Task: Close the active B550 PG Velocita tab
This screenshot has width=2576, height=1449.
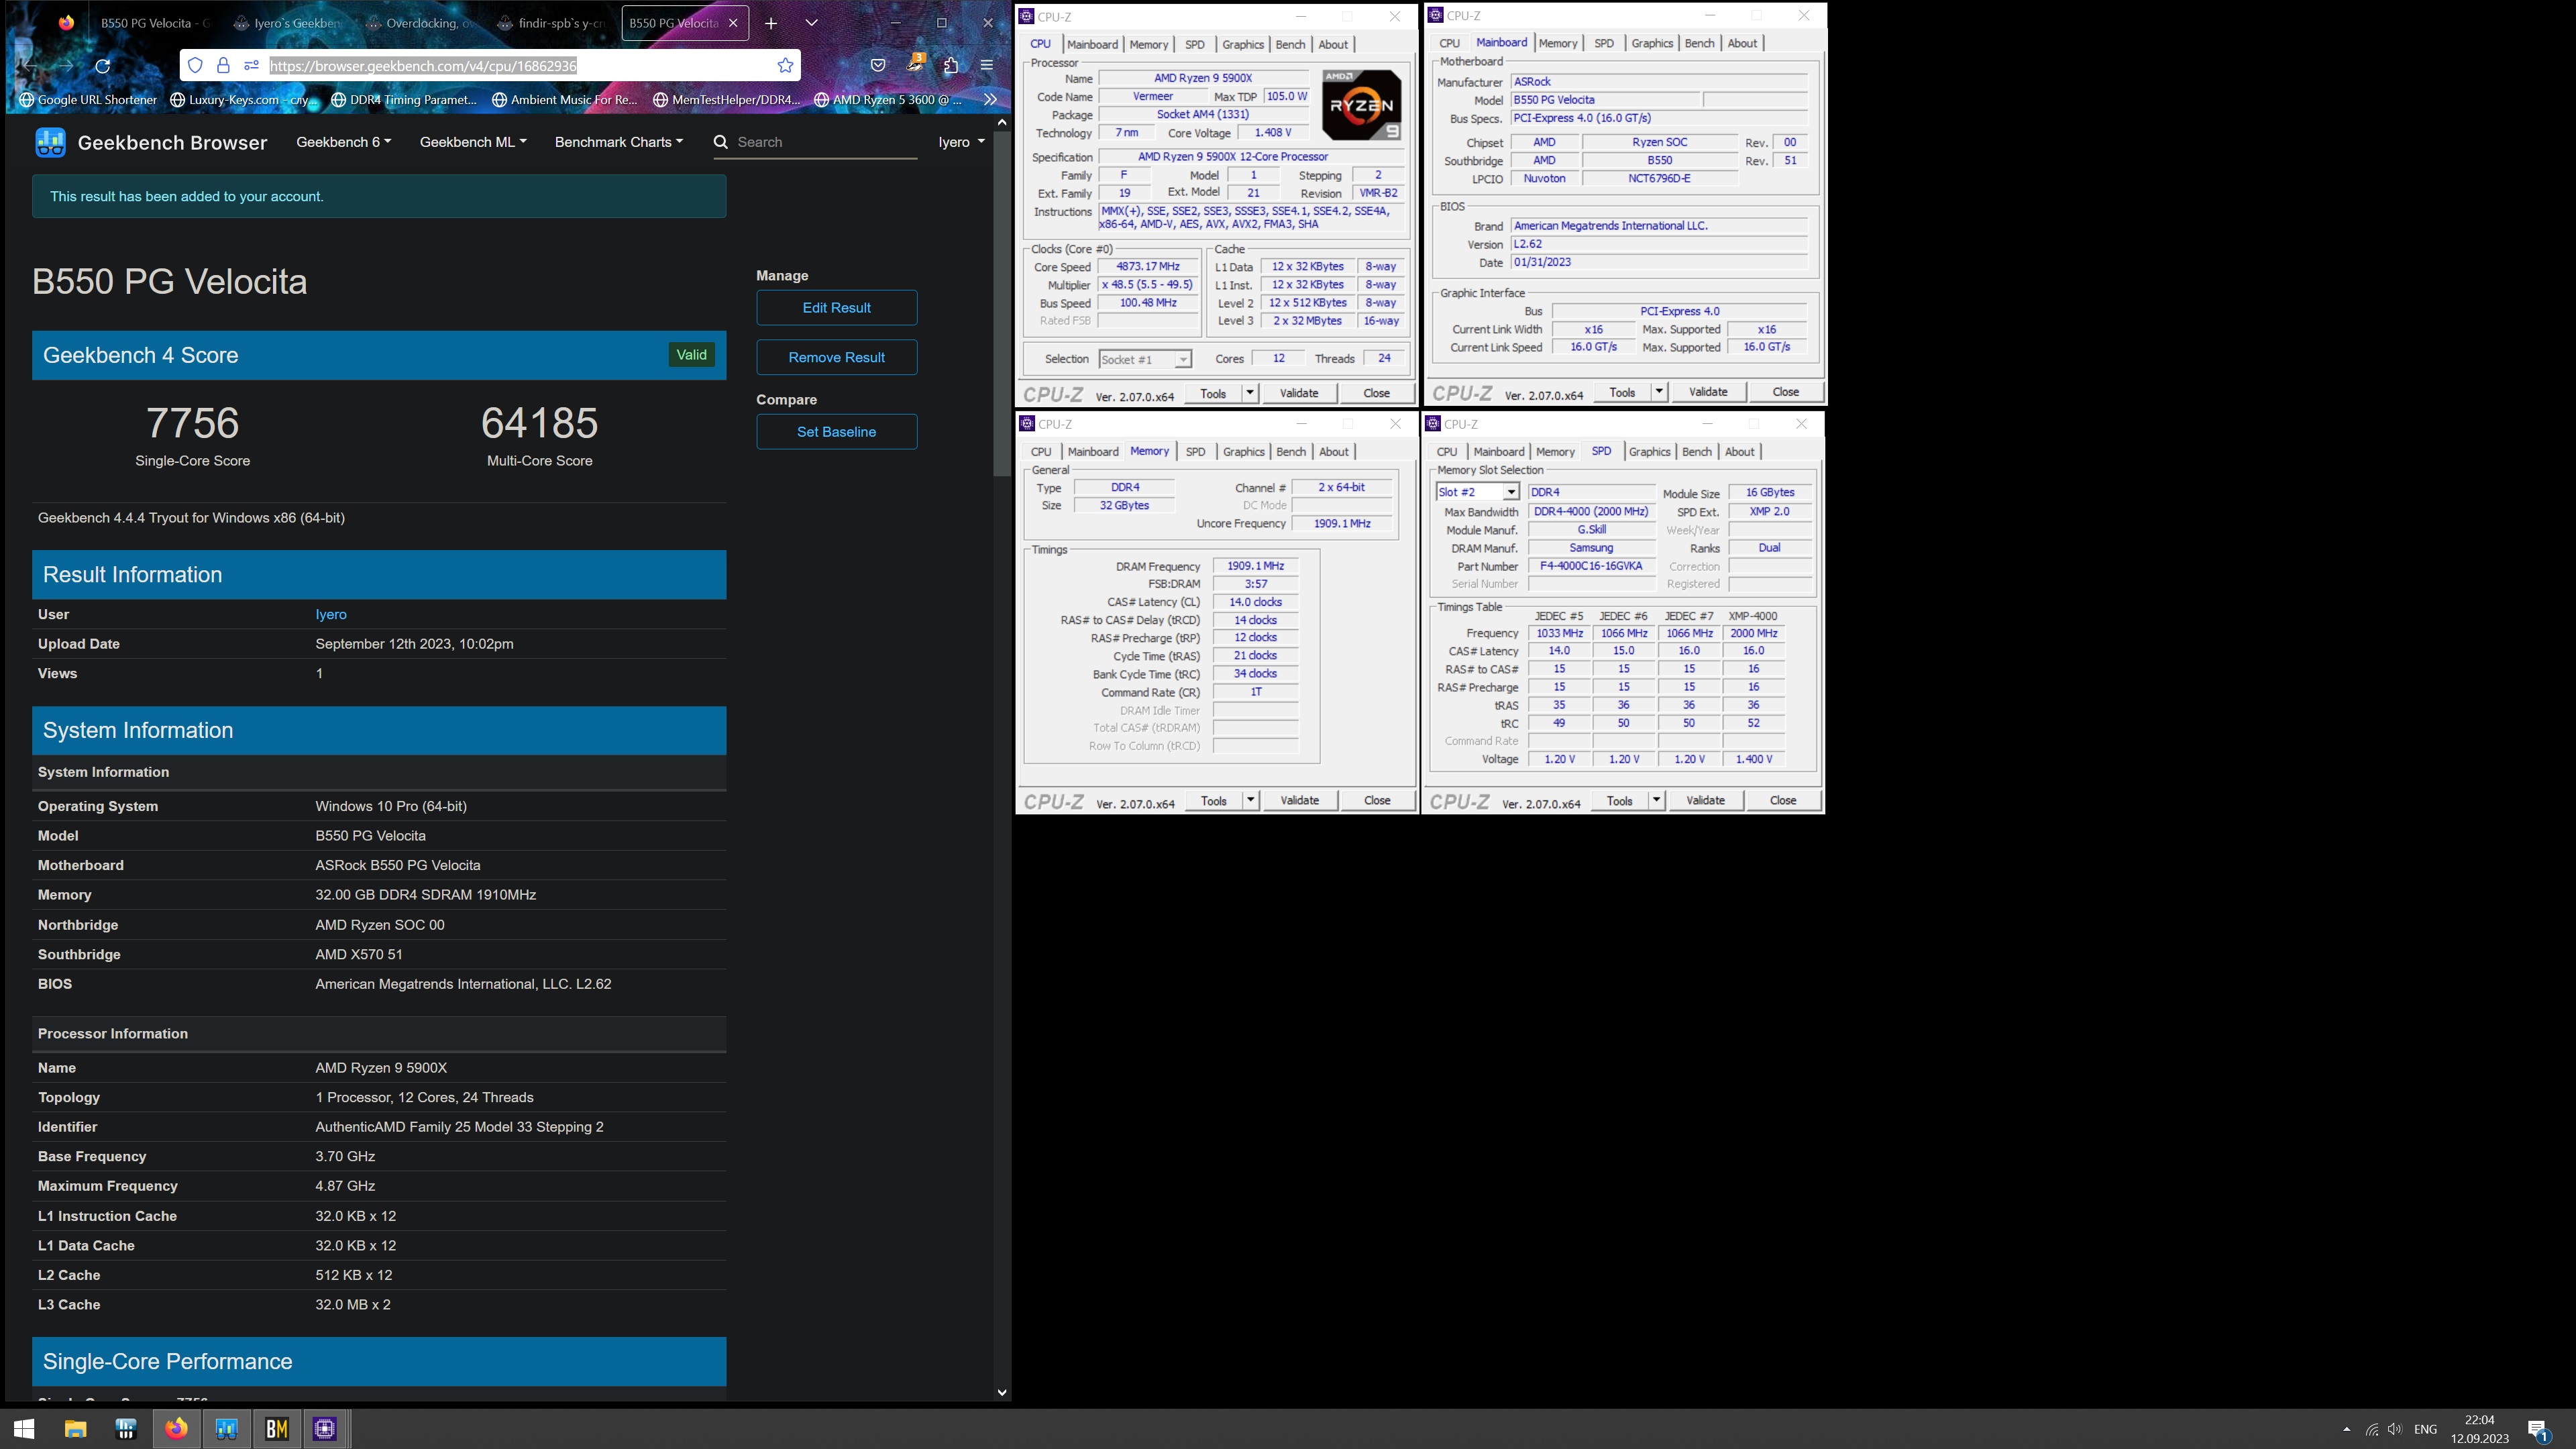Action: point(733,23)
